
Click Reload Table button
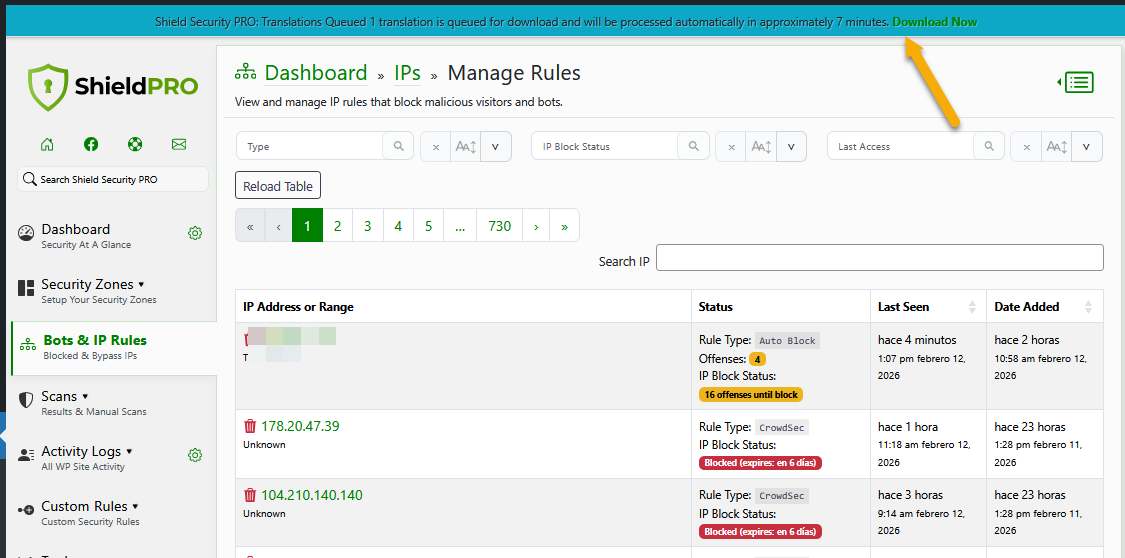[x=278, y=186]
